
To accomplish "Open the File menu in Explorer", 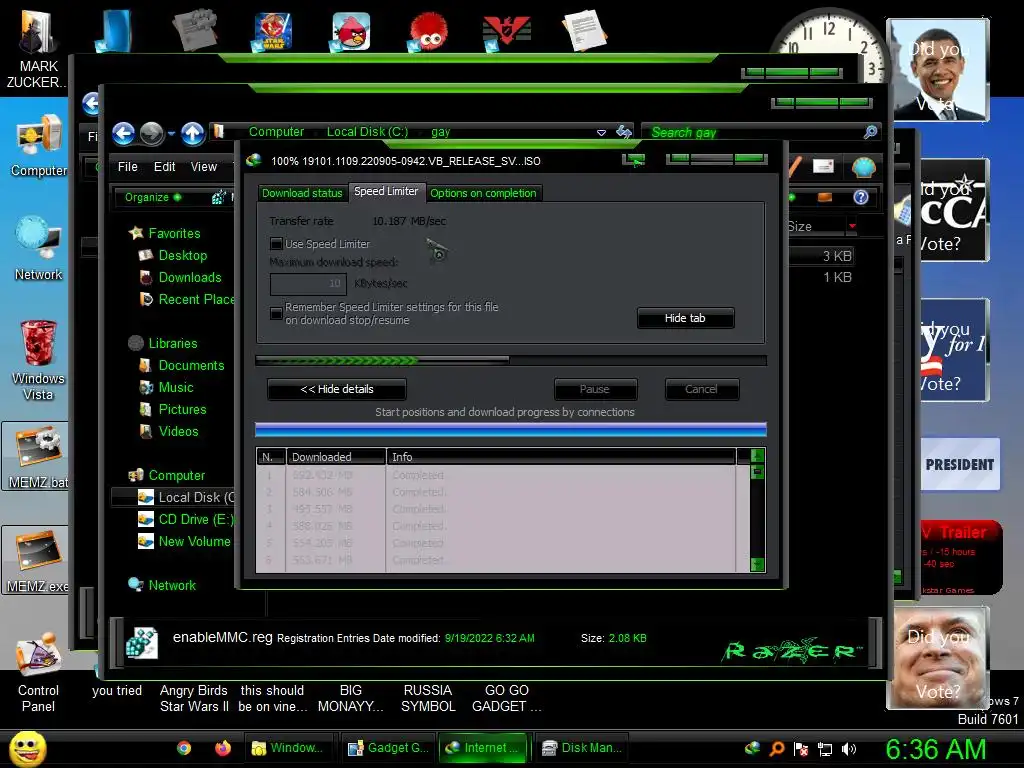I will pyautogui.click(x=127, y=167).
